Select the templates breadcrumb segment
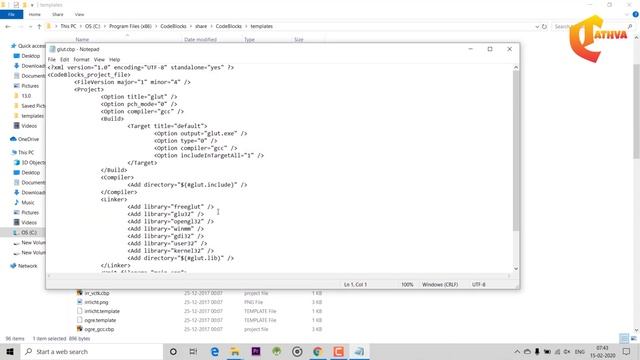 262,26
